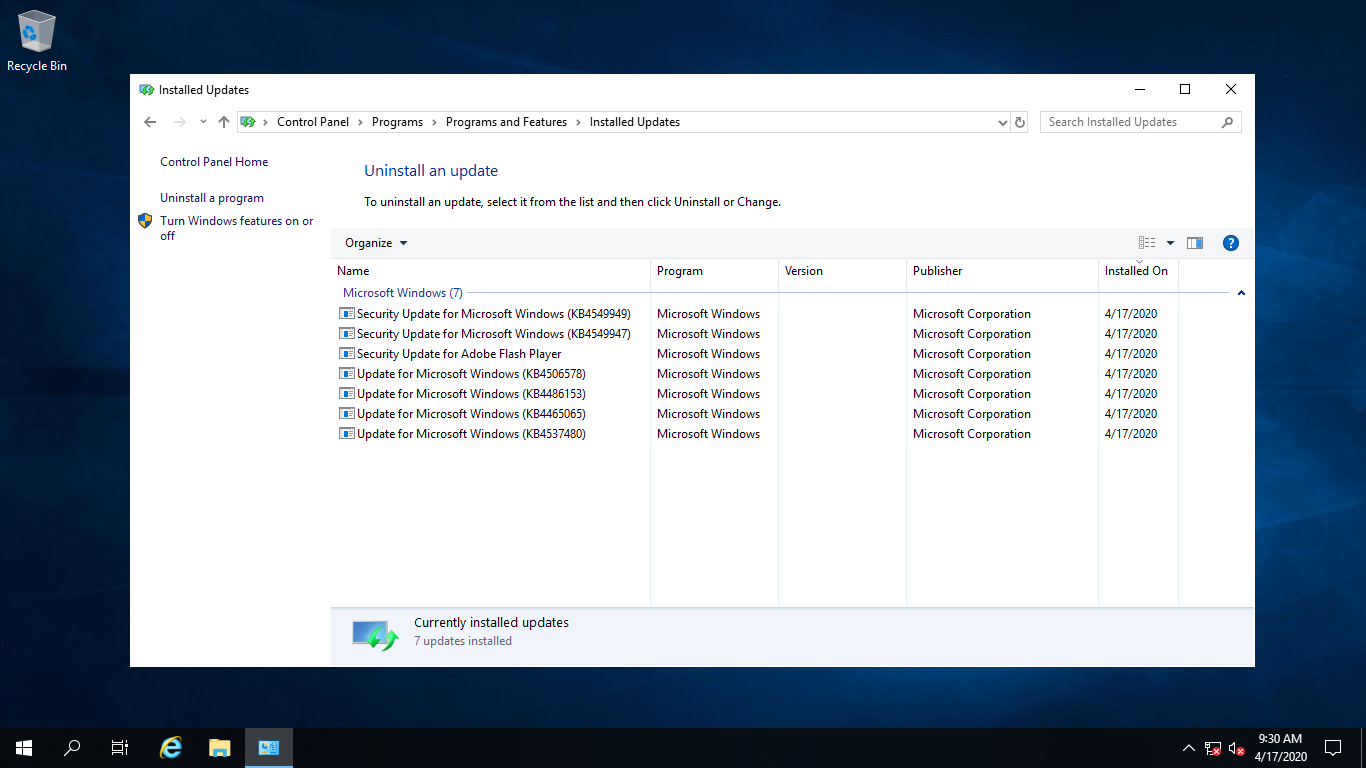This screenshot has width=1366, height=768.
Task: Click the address bar location icon
Action: click(248, 122)
